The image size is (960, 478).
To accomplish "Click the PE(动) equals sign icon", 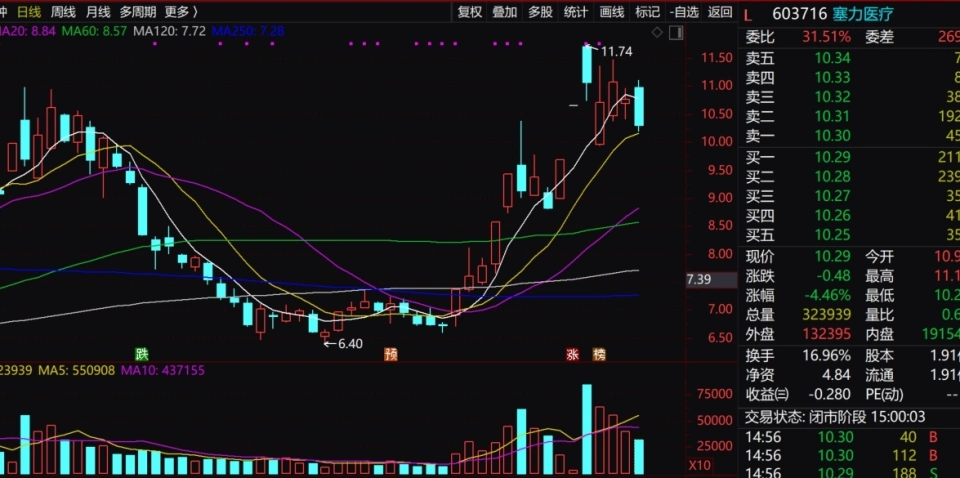I will [x=782, y=394].
